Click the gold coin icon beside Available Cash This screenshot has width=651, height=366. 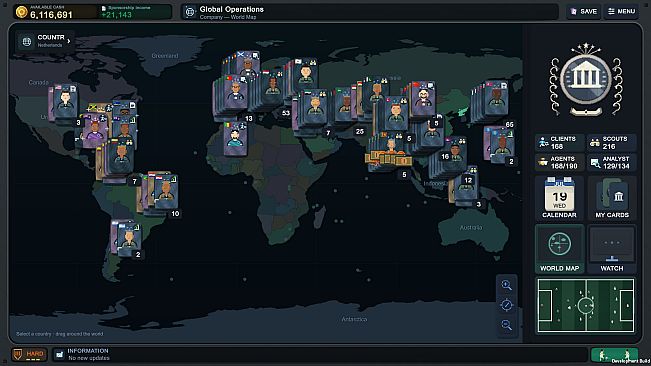coord(21,12)
